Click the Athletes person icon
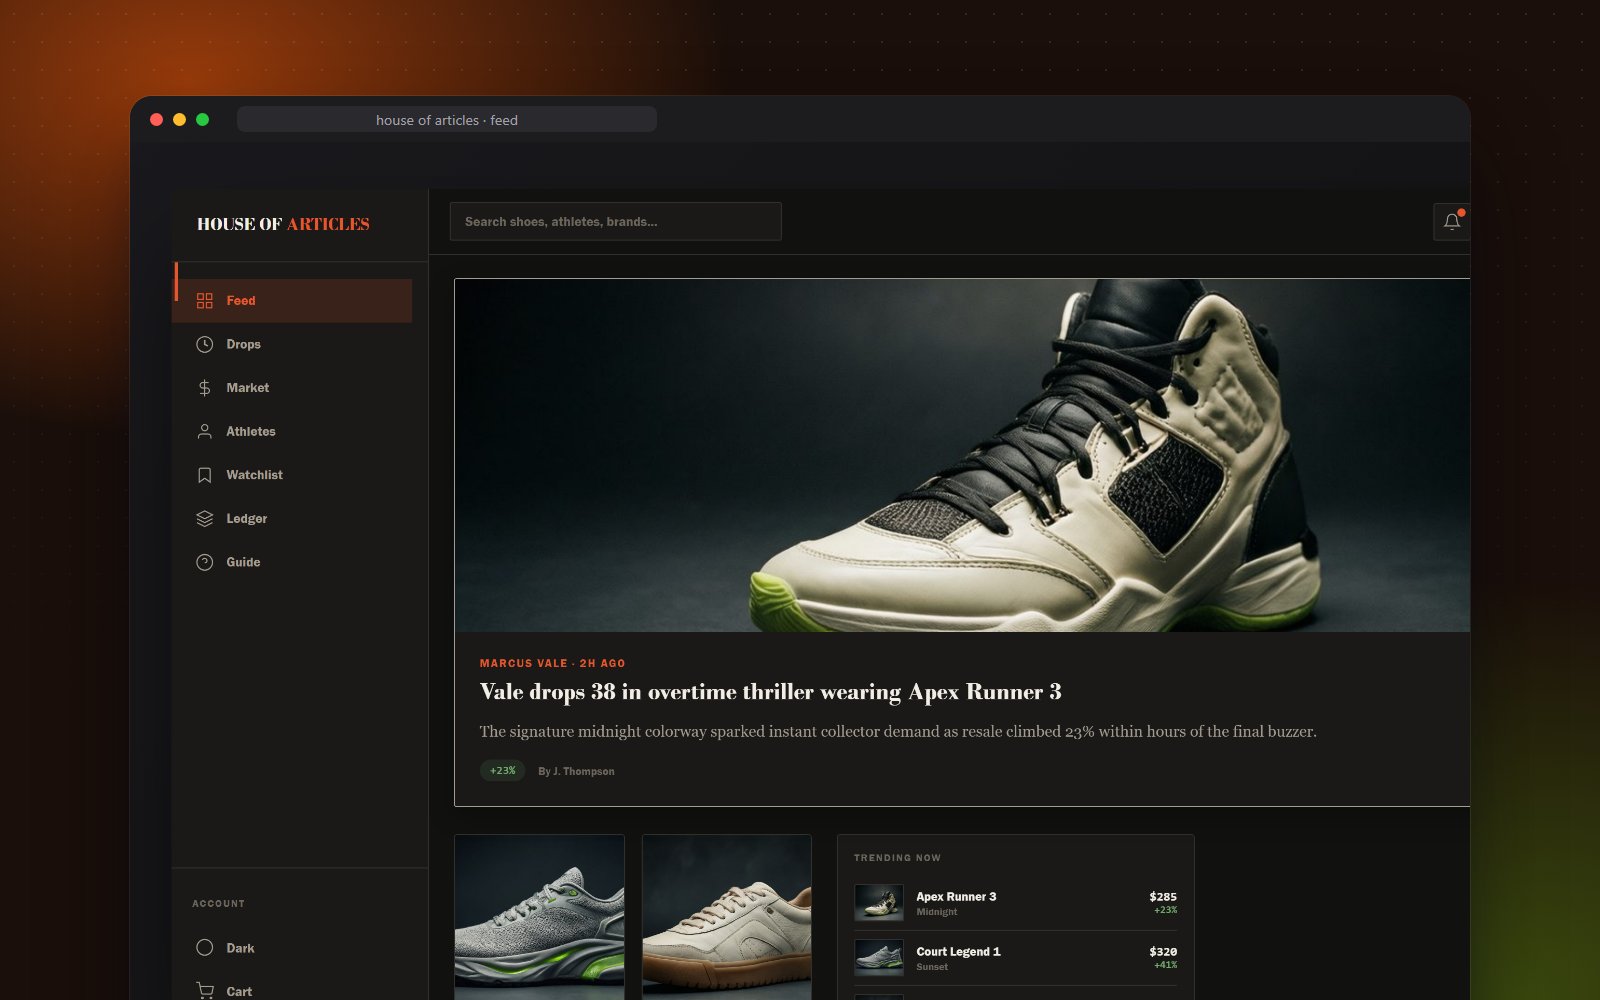 205,432
